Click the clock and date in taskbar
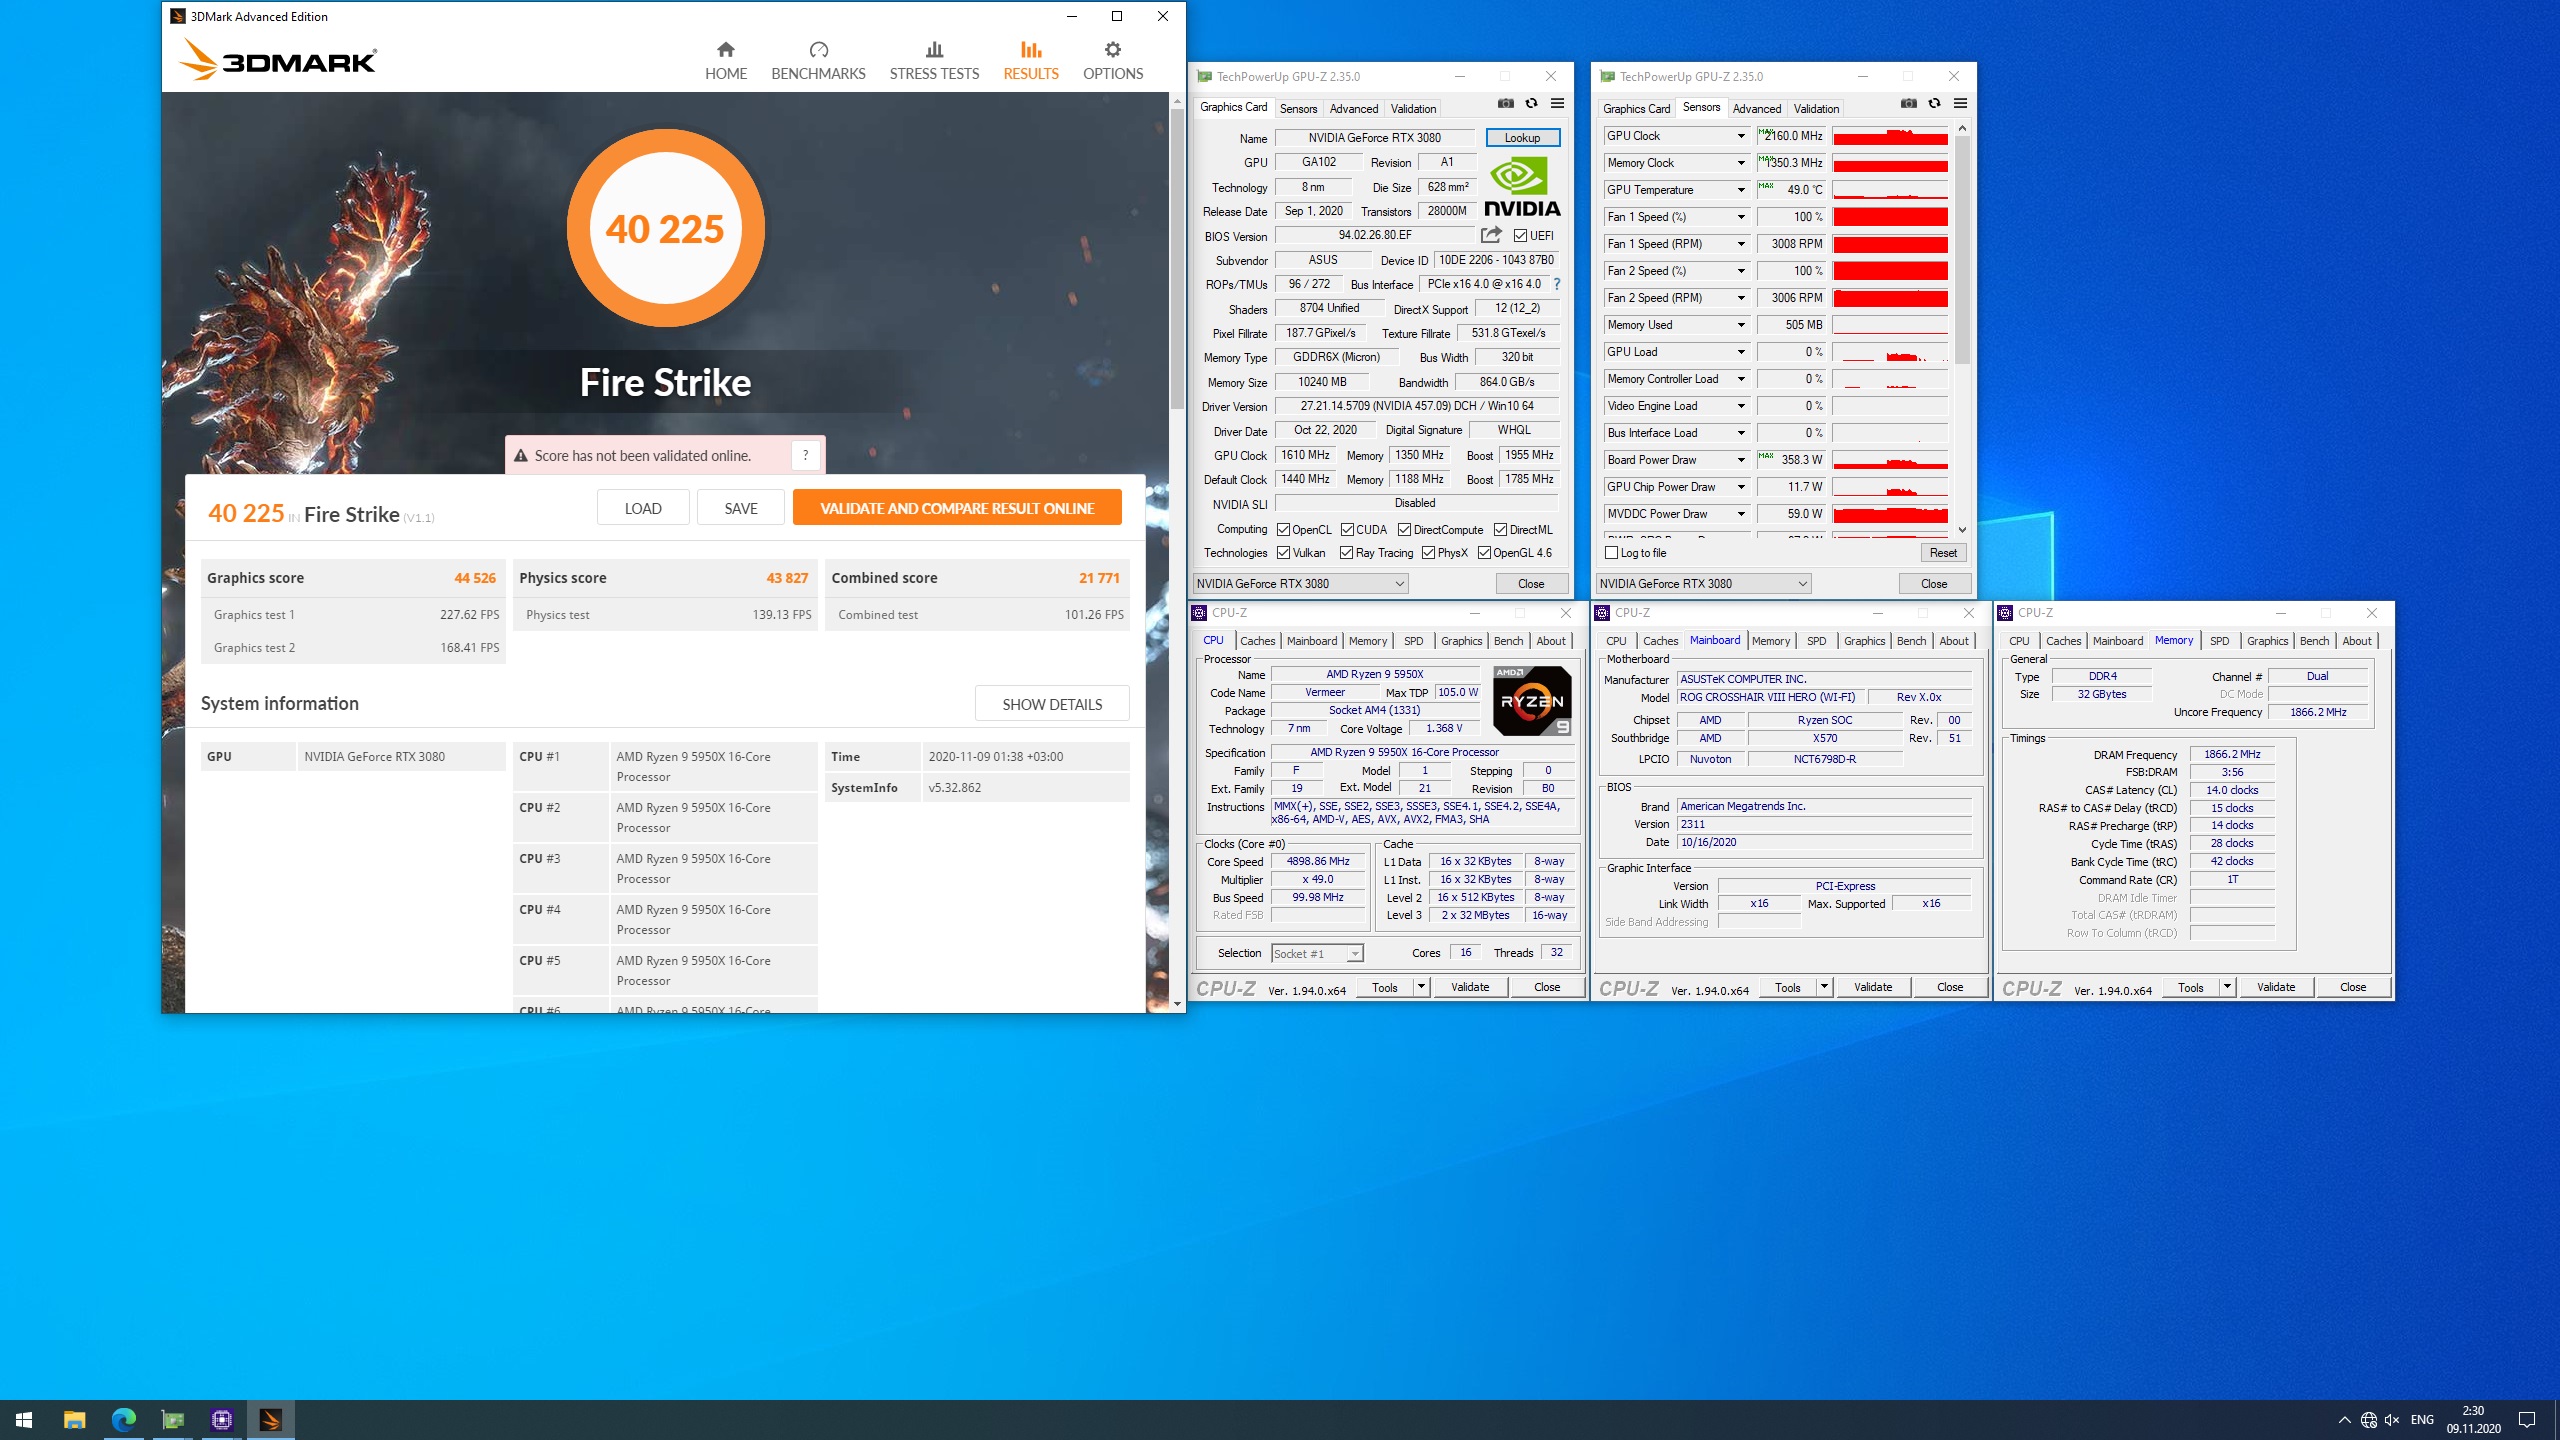The image size is (2560, 1440). tap(2473, 1419)
